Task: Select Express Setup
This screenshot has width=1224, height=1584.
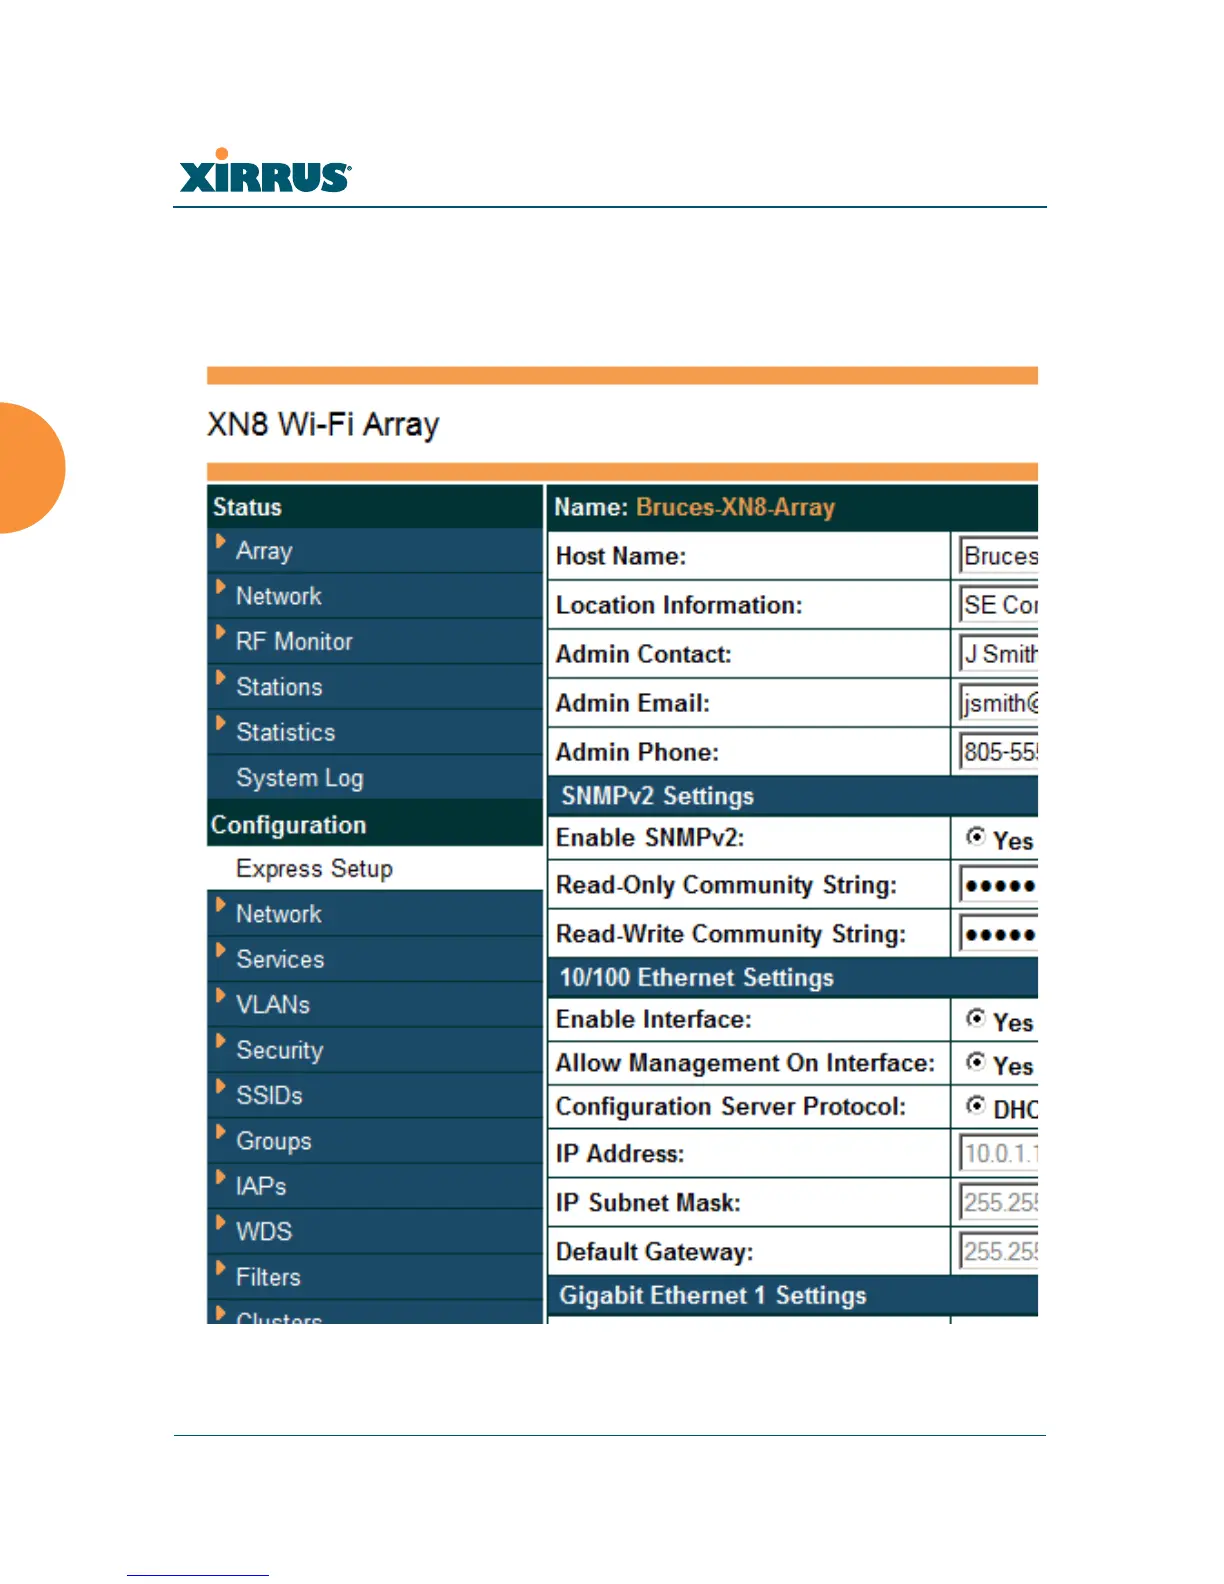Action: pyautogui.click(x=314, y=868)
